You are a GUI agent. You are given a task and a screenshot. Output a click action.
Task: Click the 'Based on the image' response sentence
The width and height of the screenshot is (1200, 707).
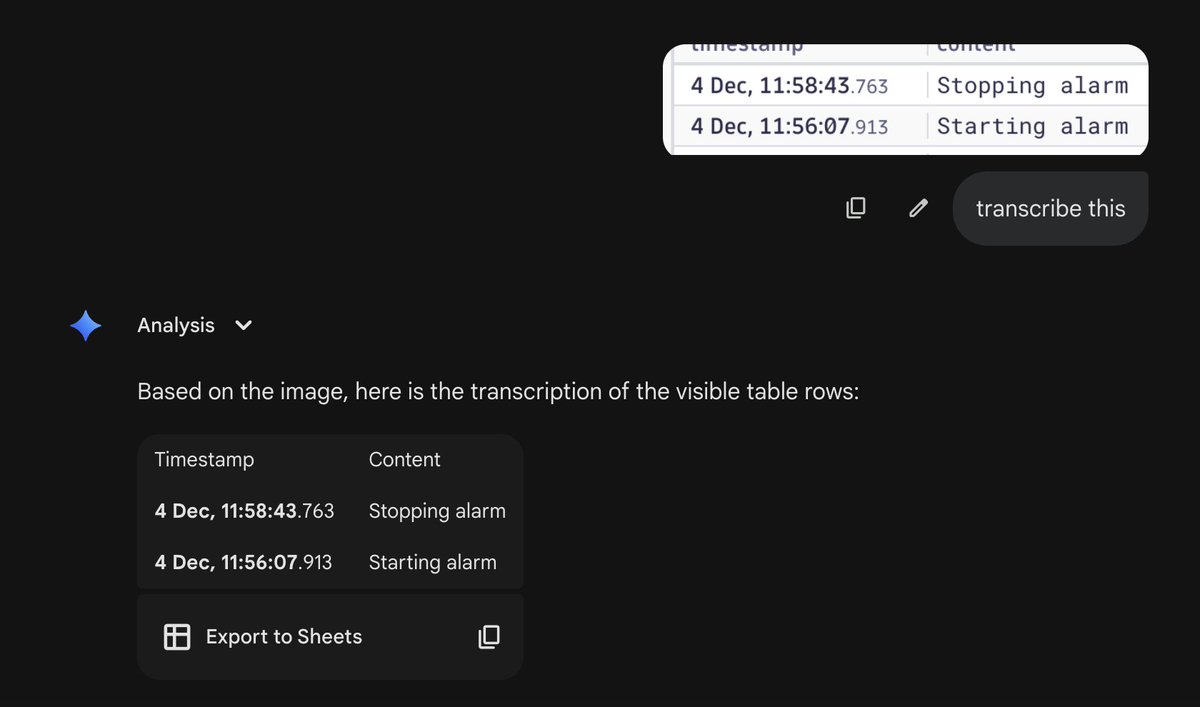coord(498,391)
